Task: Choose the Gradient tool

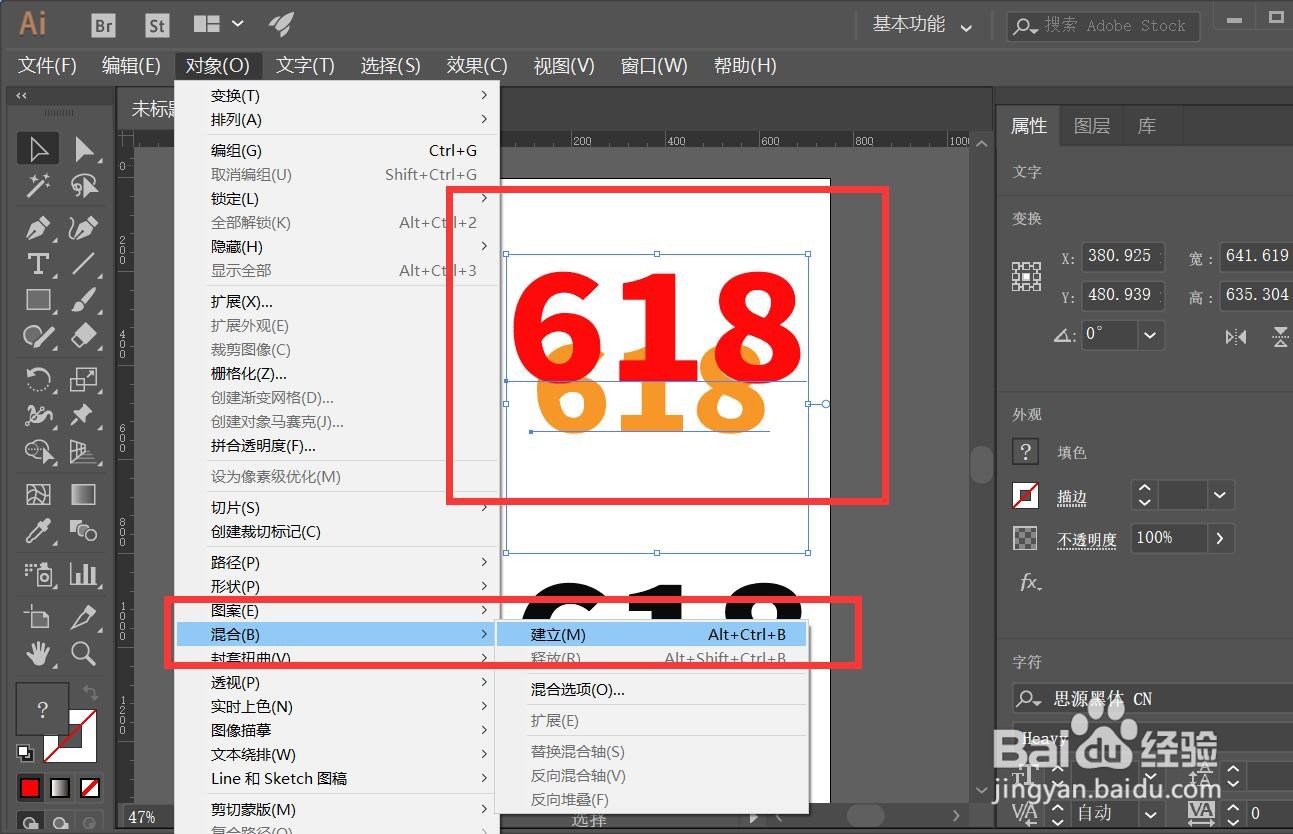Action: 83,493
